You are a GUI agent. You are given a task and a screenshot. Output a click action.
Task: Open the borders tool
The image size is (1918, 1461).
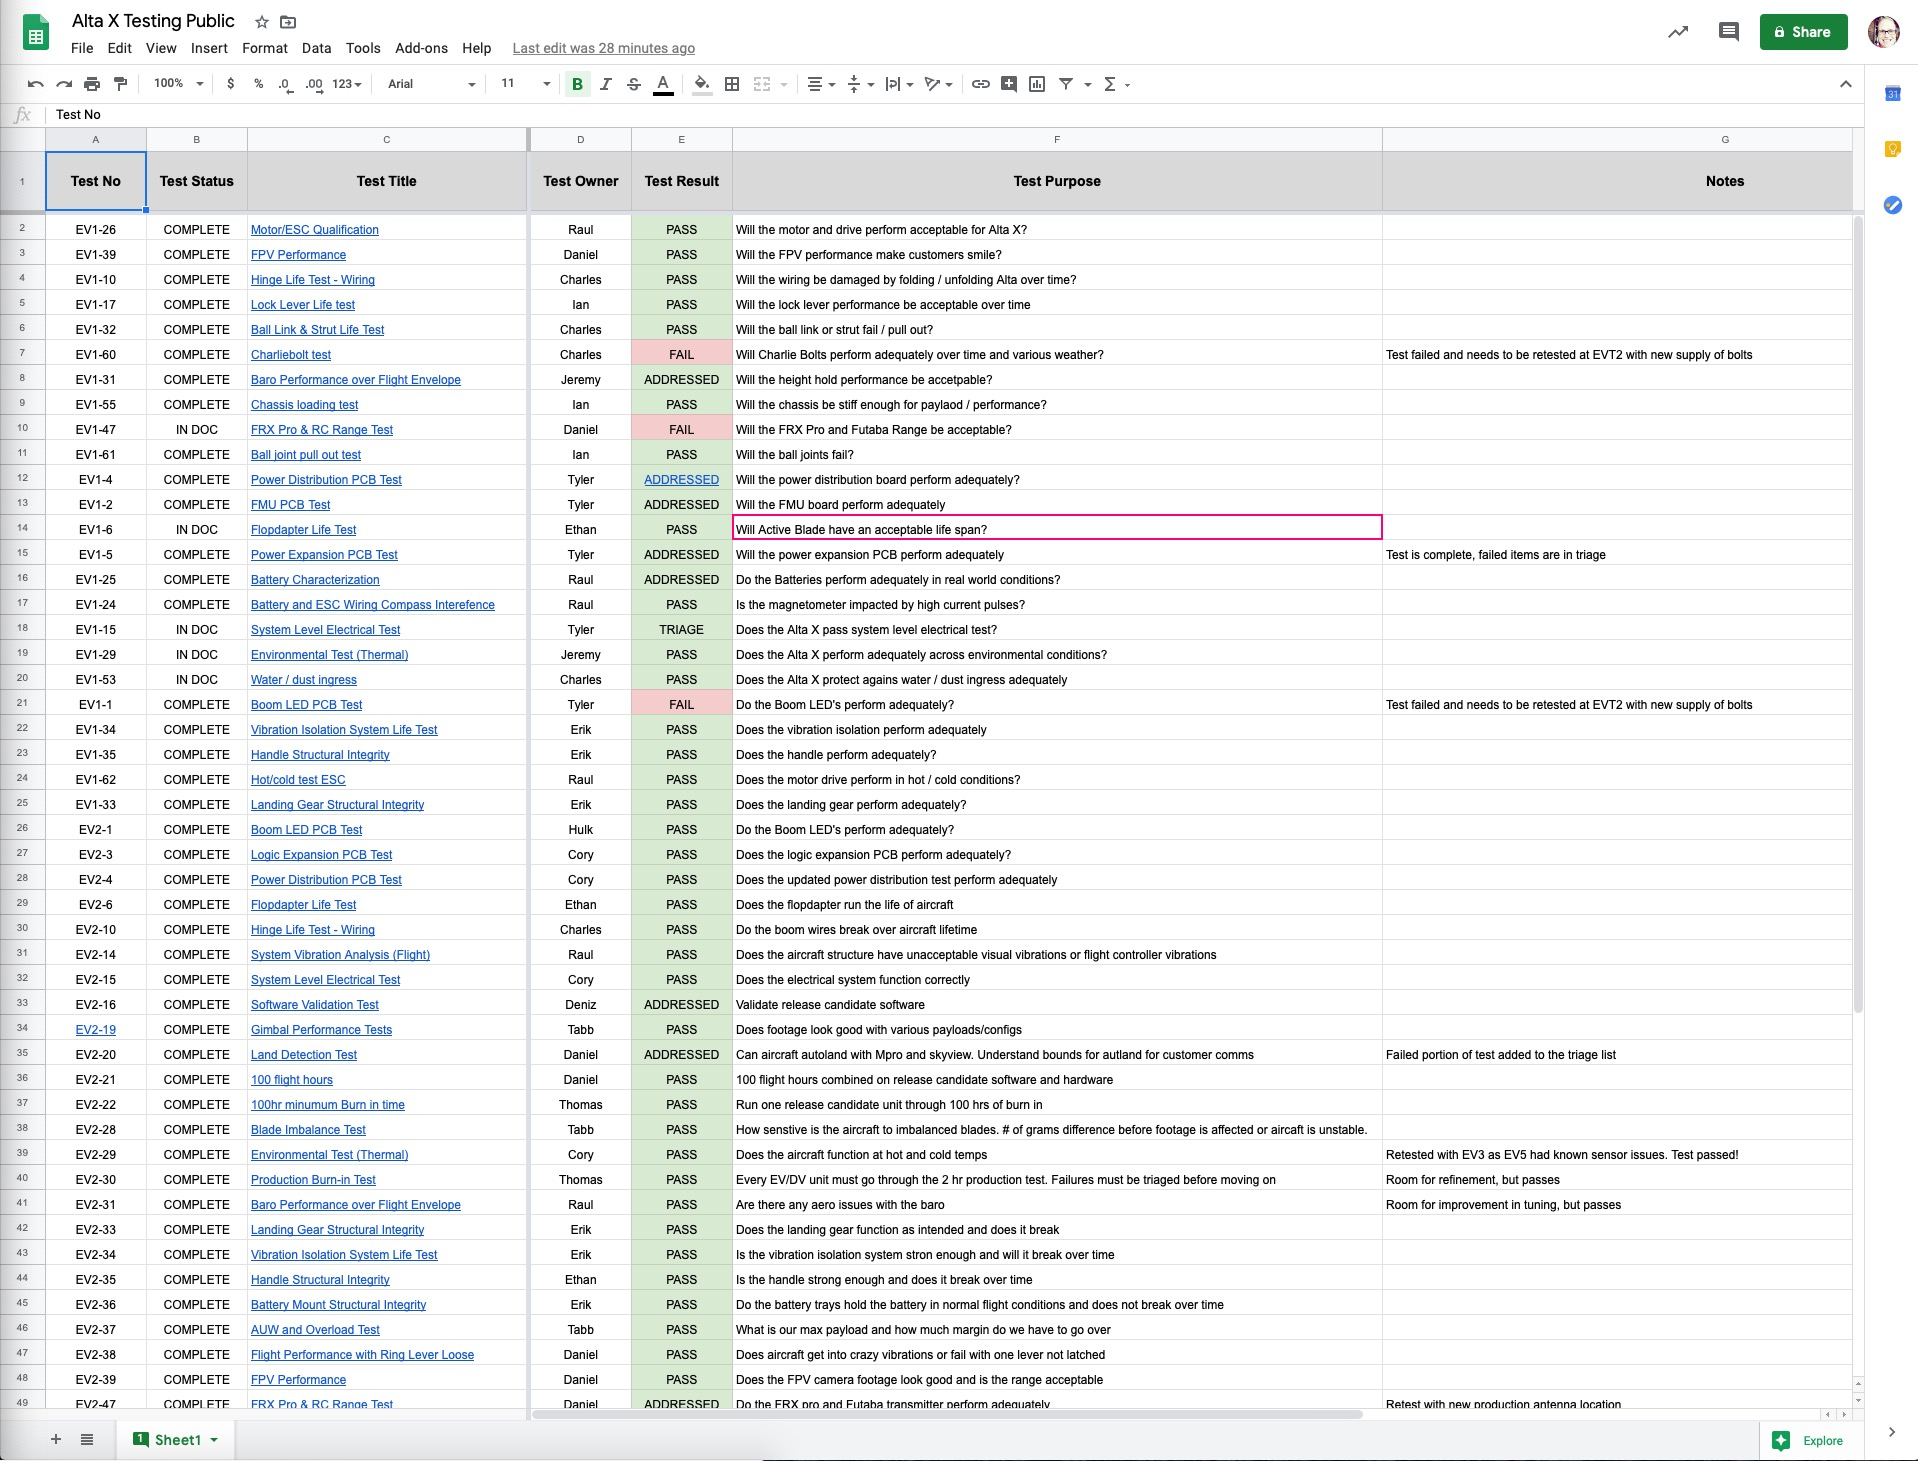[732, 84]
